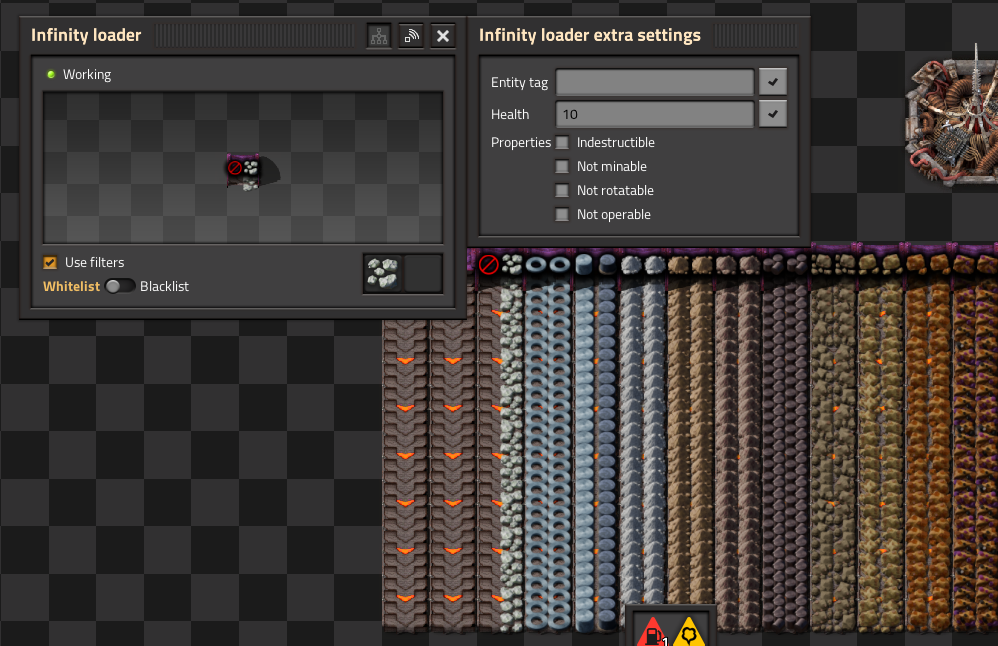Click the Entity tag text field
This screenshot has width=998, height=646.
[654, 82]
